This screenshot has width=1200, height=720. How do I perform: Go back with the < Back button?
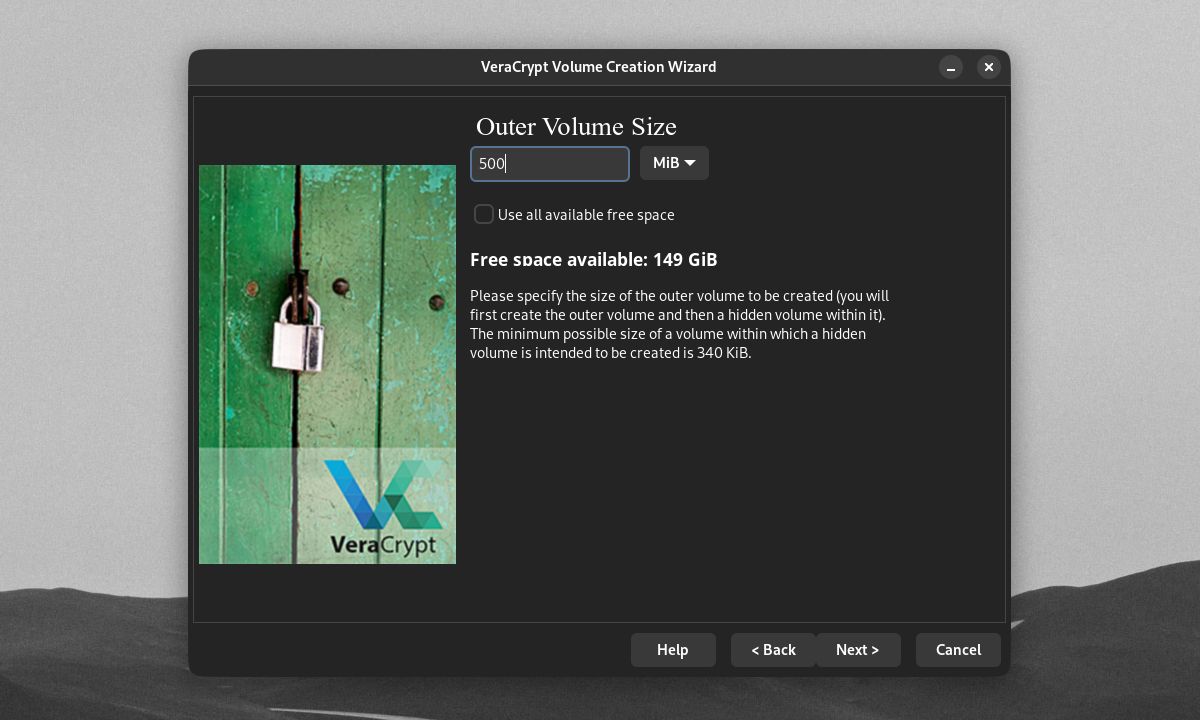(x=774, y=650)
